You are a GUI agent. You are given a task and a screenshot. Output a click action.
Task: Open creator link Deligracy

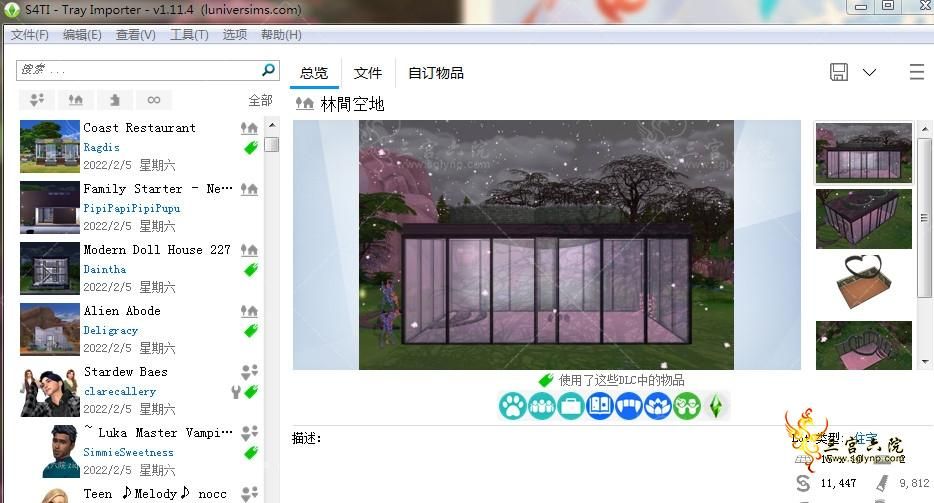click(110, 330)
